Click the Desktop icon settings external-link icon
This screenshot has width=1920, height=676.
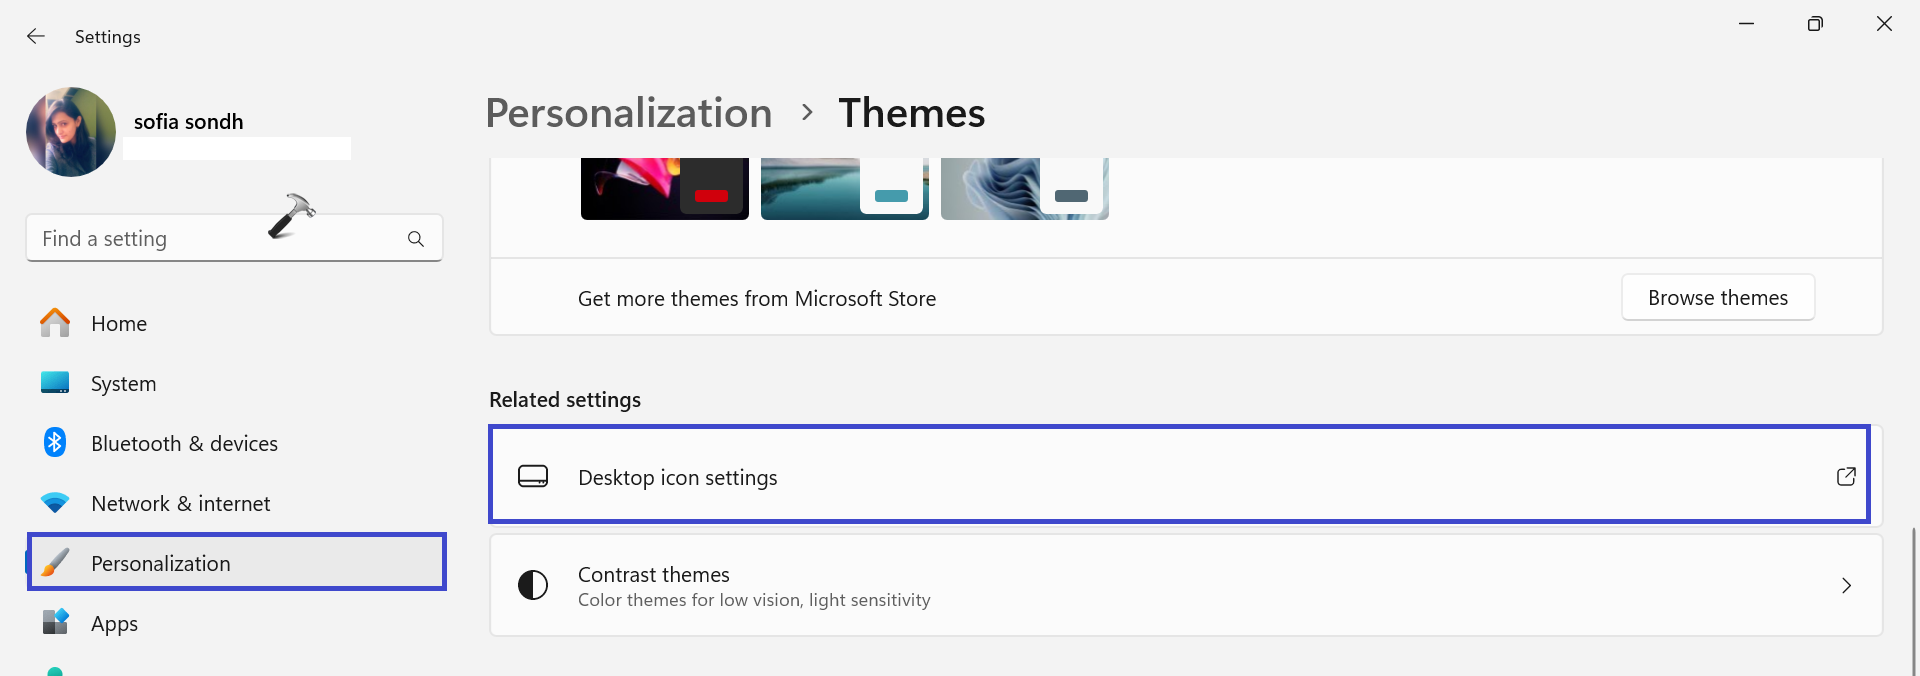coord(1846,477)
